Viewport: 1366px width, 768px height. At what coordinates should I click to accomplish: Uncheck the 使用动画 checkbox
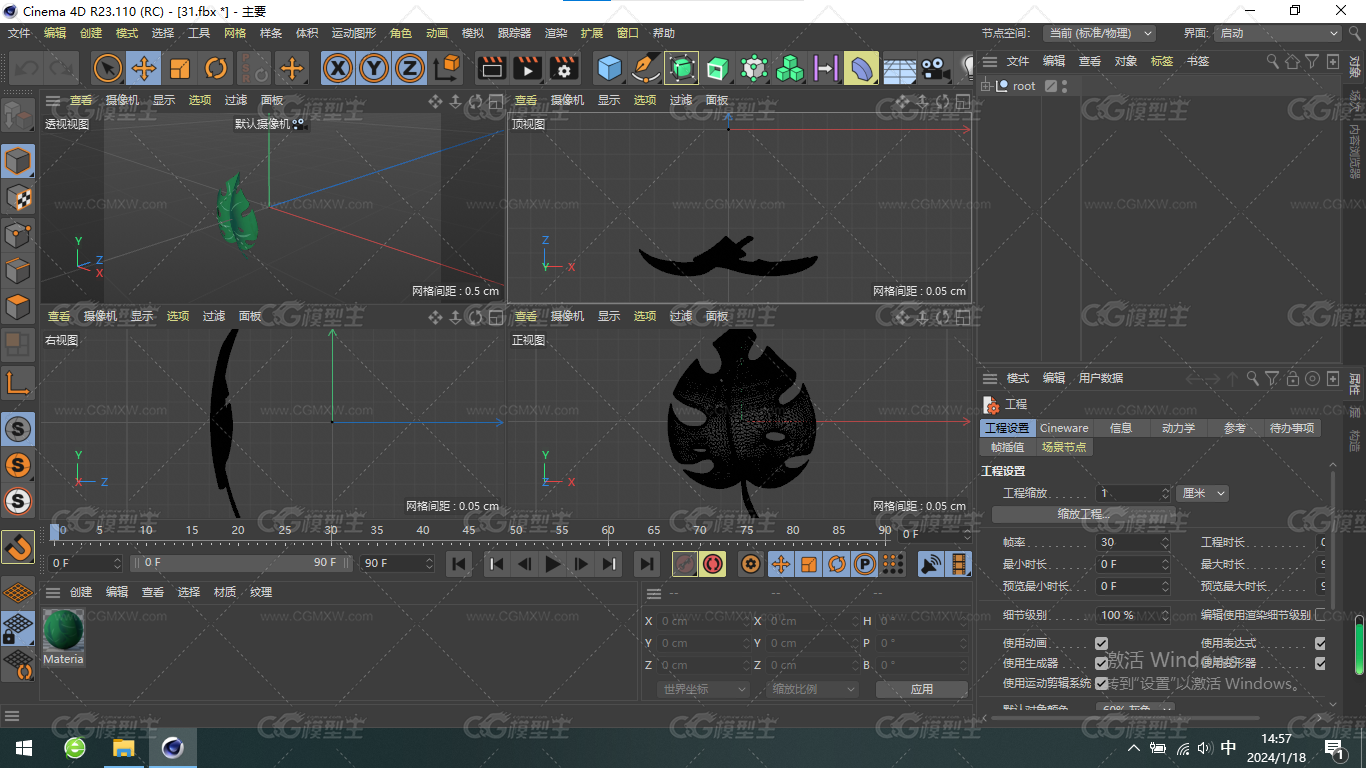click(x=1101, y=643)
